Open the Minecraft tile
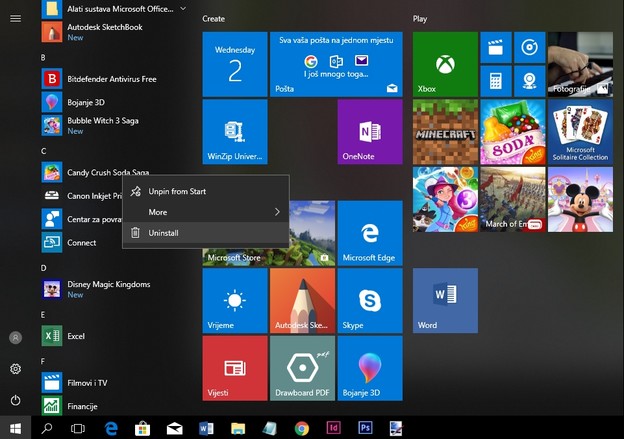The height and width of the screenshot is (439, 624). coord(445,132)
